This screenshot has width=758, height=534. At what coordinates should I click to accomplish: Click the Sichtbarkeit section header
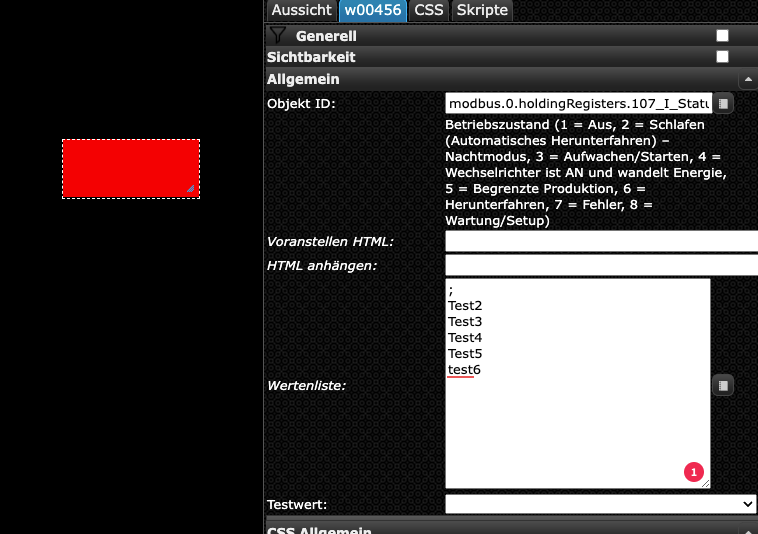click(311, 57)
